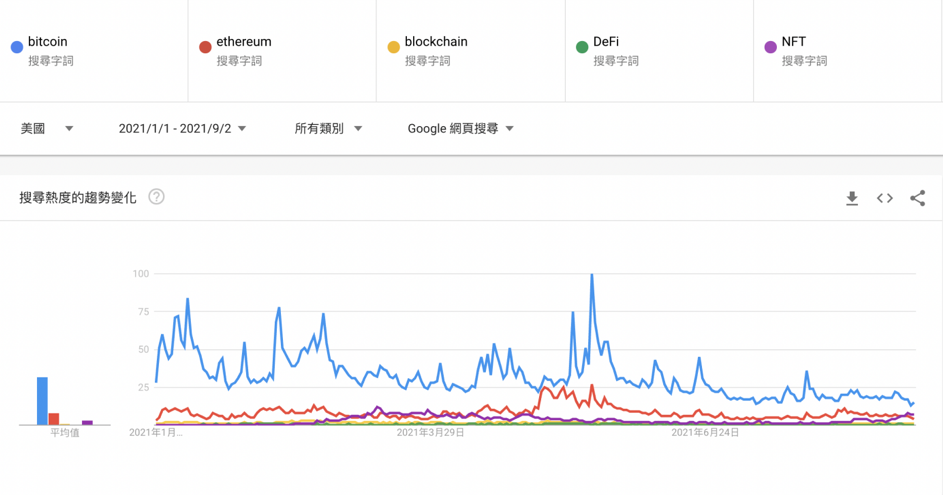
Task: Edit the NFT search term
Action: click(793, 42)
